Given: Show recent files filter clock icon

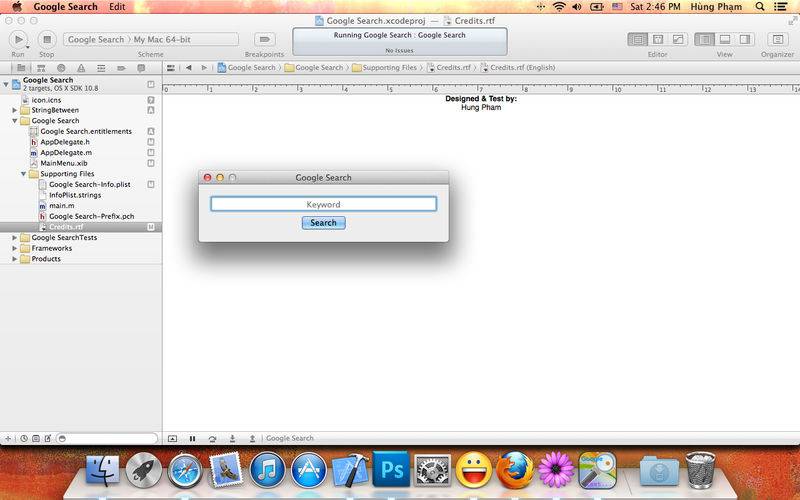Looking at the screenshot, I should 23,438.
